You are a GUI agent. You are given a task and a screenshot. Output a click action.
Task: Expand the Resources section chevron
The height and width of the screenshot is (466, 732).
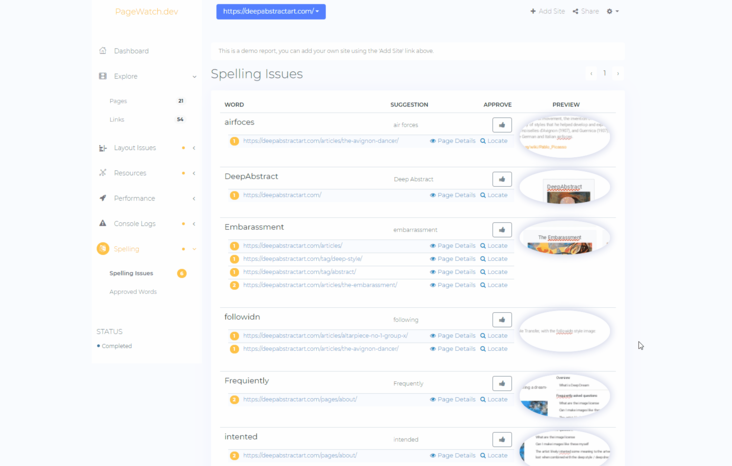pos(194,173)
